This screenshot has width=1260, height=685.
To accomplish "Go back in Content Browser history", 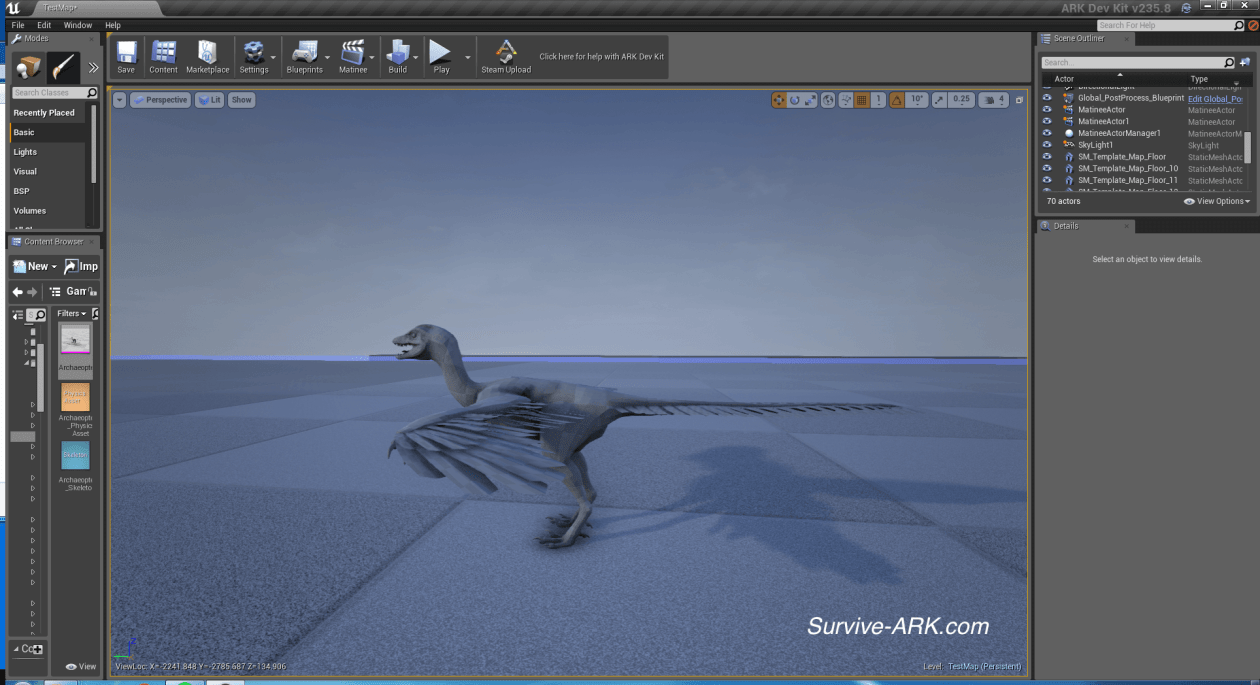I will (x=17, y=292).
